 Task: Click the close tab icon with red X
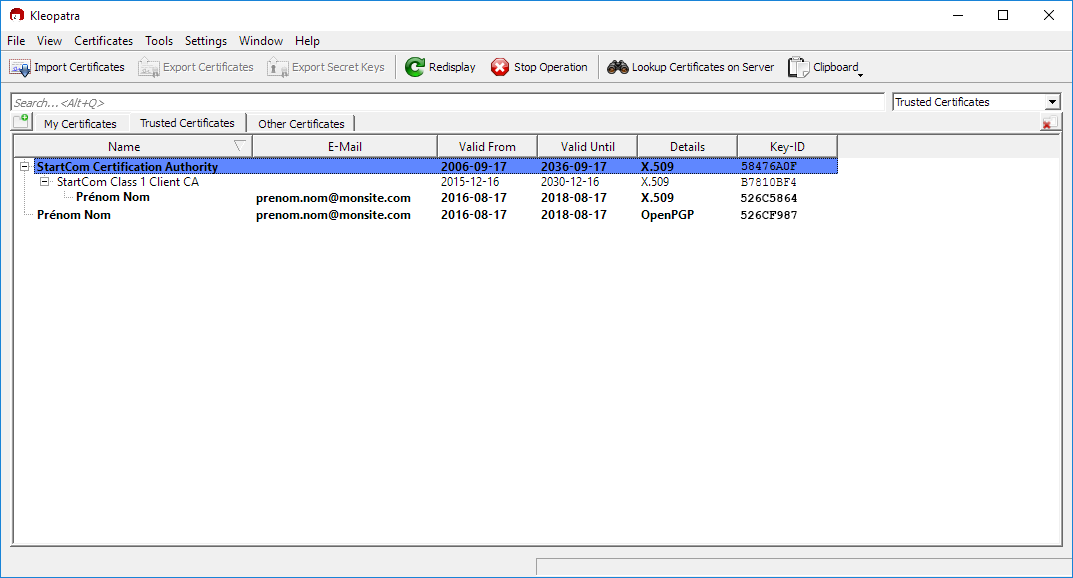[1049, 122]
